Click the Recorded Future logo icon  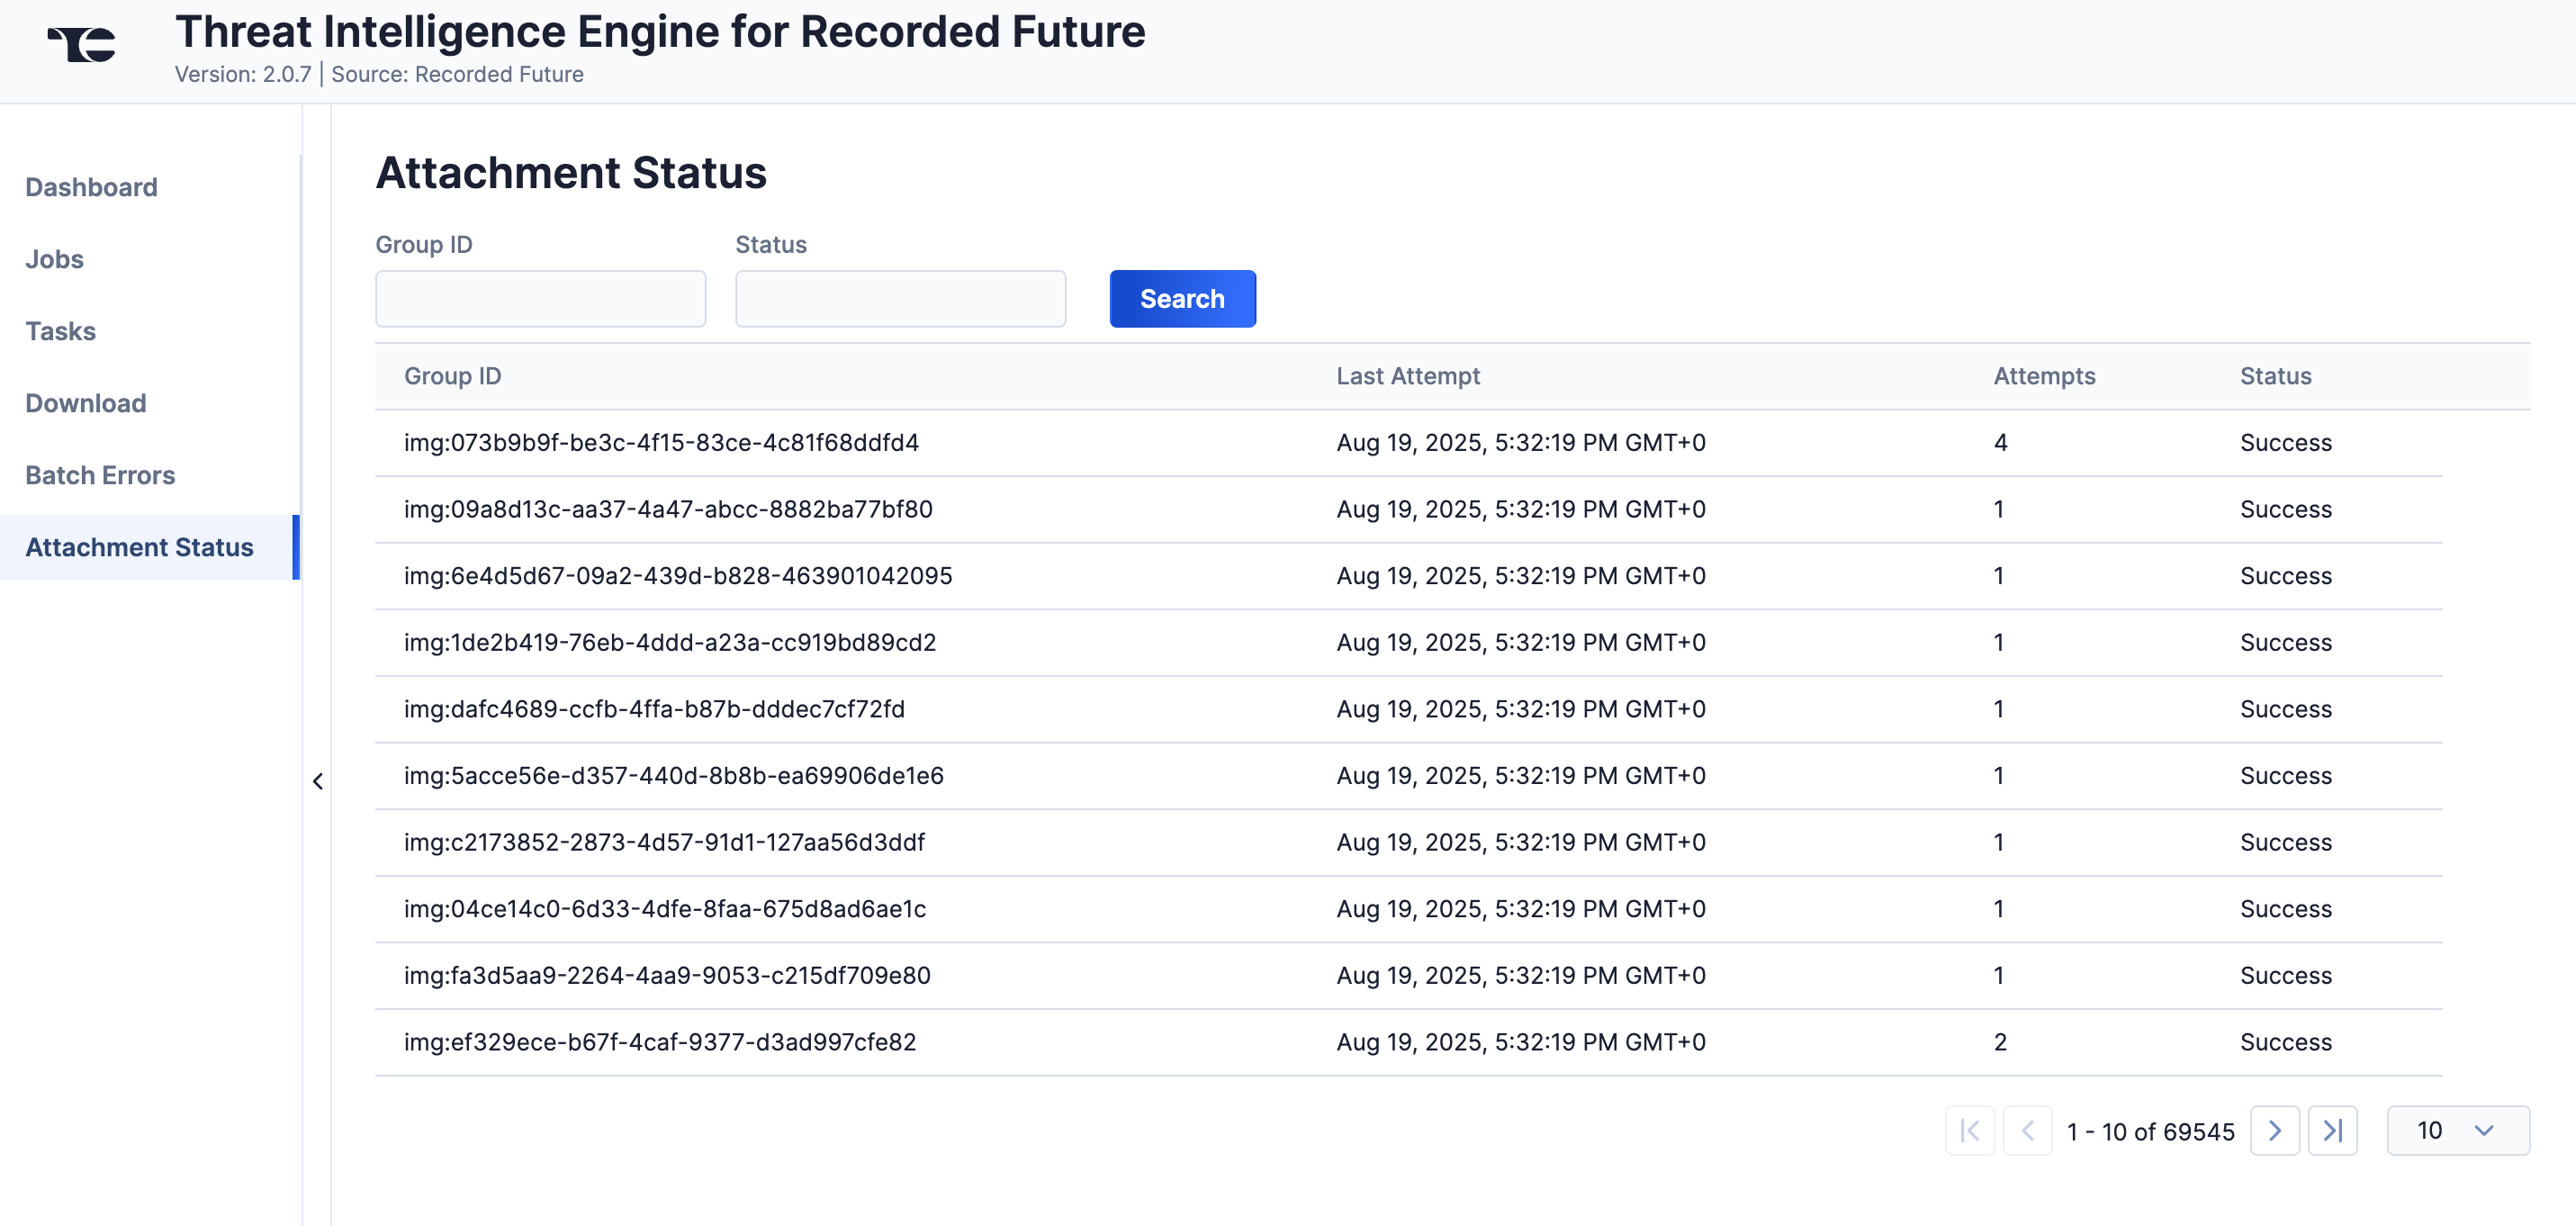pos(82,44)
